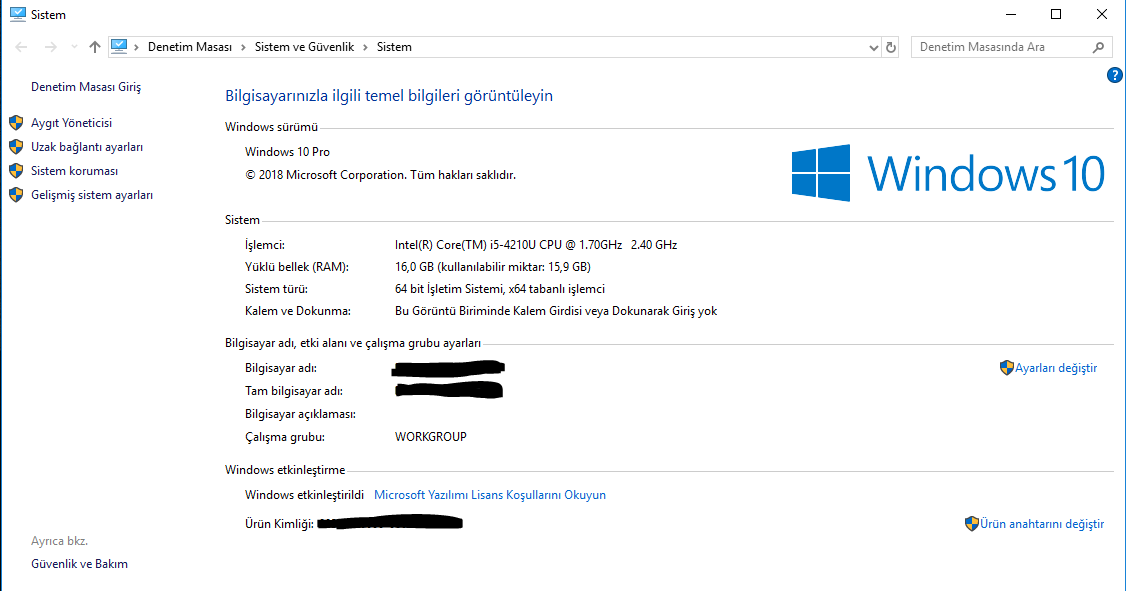Click the search magnifier icon
The width and height of the screenshot is (1126, 591).
point(1099,47)
